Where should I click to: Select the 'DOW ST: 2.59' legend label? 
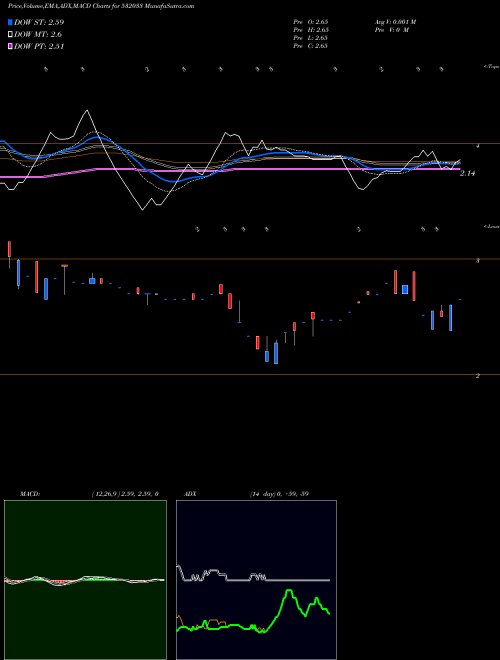[x=39, y=22]
